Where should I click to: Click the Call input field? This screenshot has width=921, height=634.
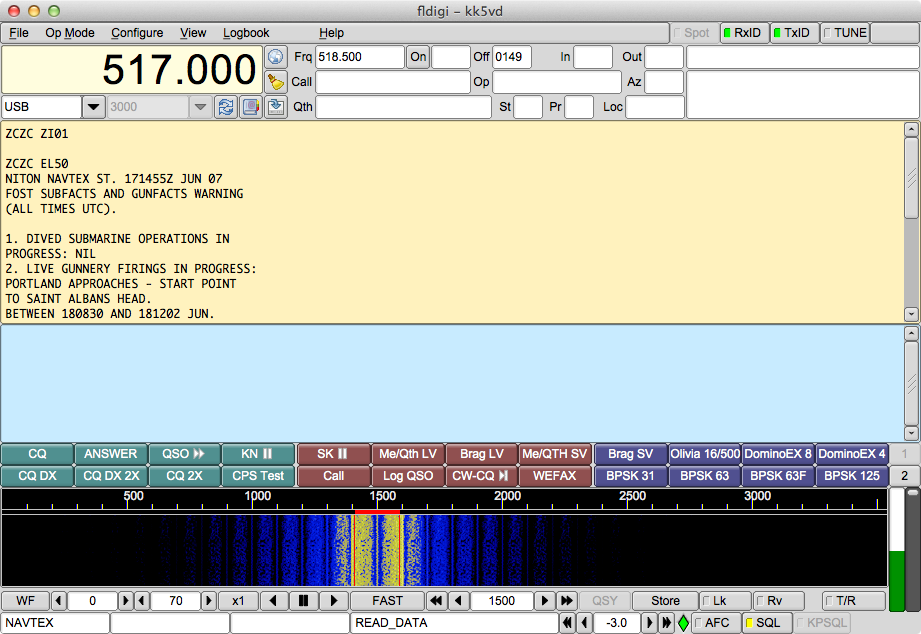pyautogui.click(x=392, y=82)
